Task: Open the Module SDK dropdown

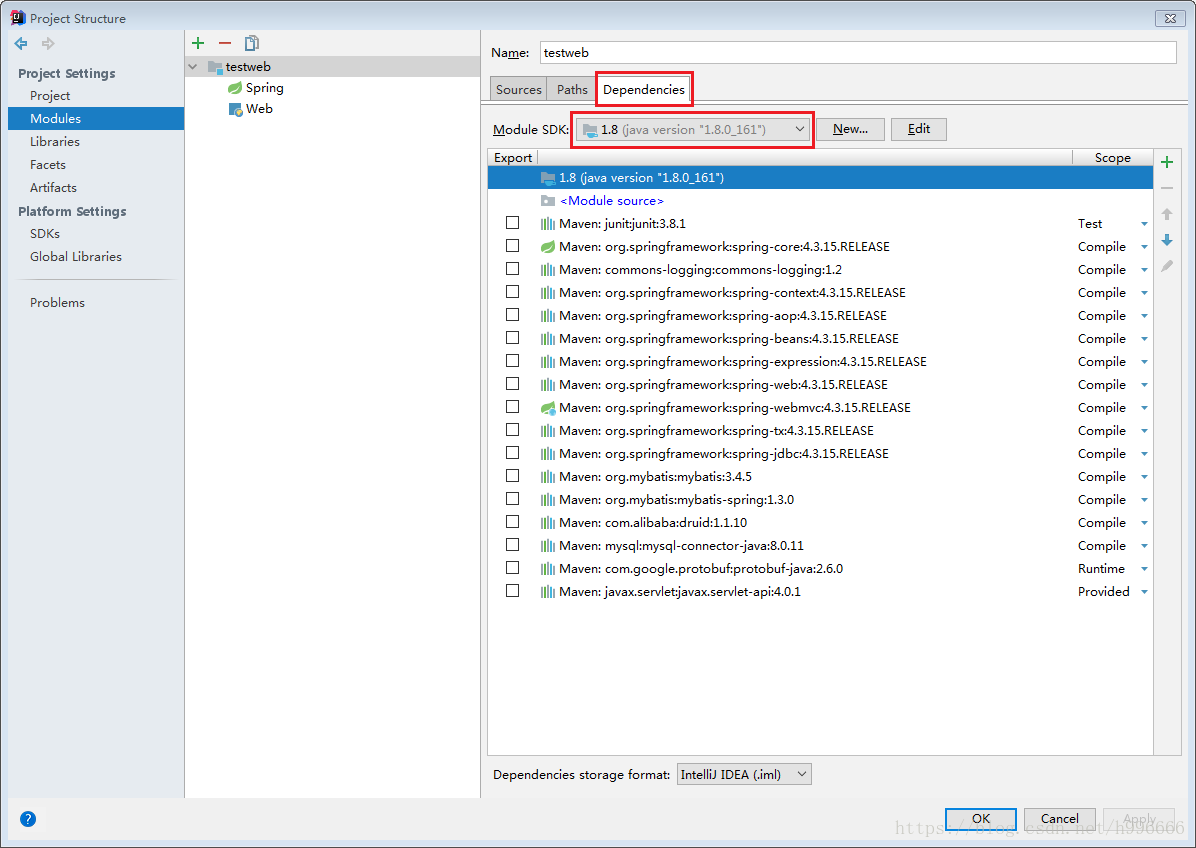Action: [693, 130]
